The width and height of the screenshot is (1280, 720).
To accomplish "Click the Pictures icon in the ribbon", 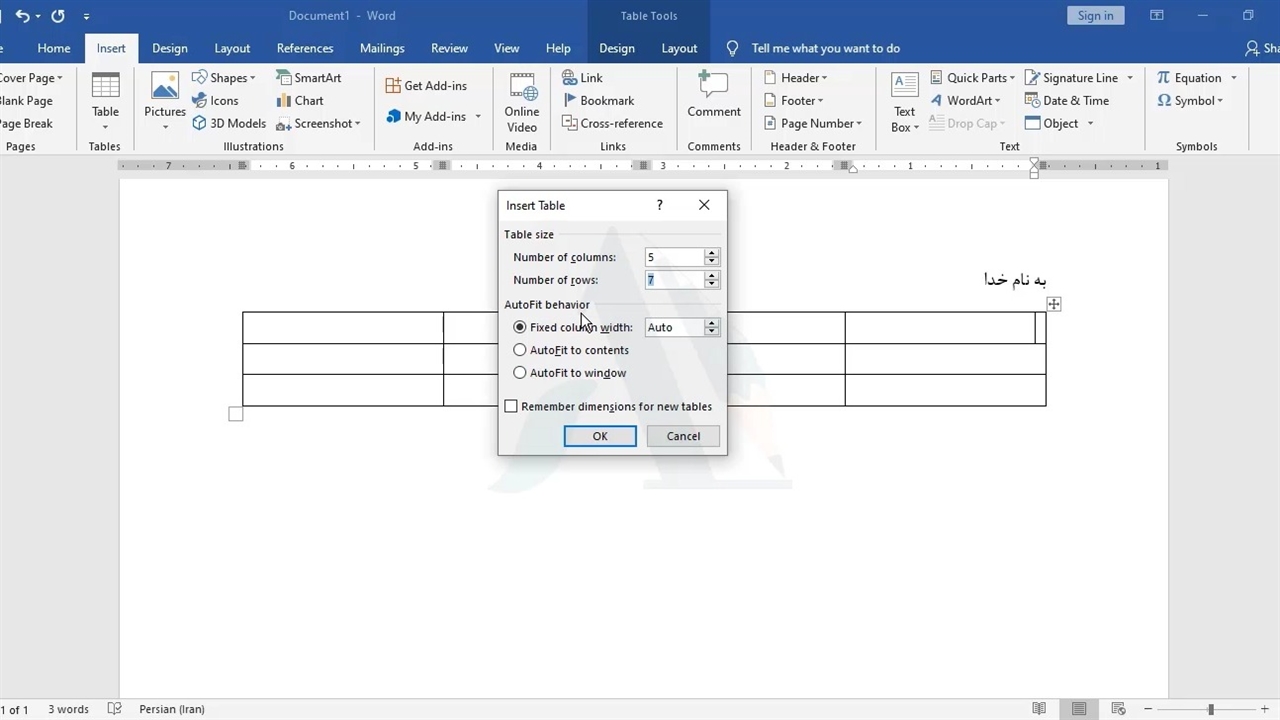I will tap(165, 90).
